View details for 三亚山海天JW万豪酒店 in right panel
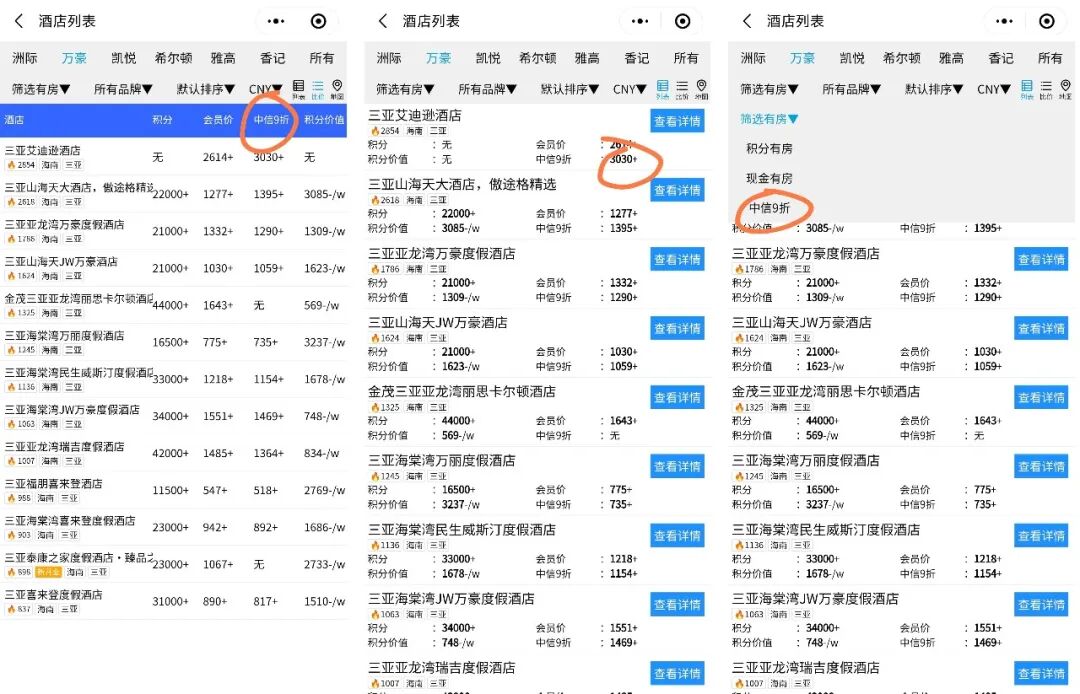The image size is (1080, 694). 1041,328
